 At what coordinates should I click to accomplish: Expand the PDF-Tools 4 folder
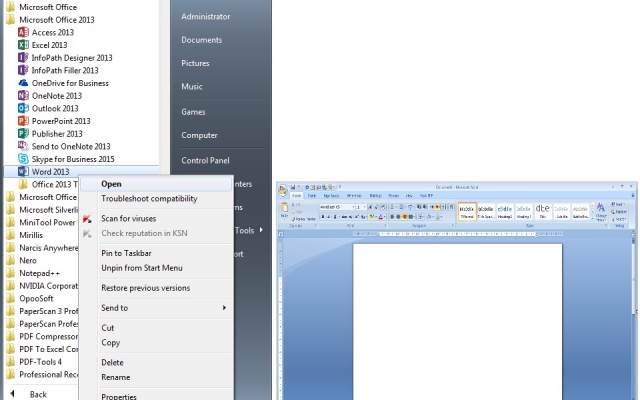[x=33, y=362]
